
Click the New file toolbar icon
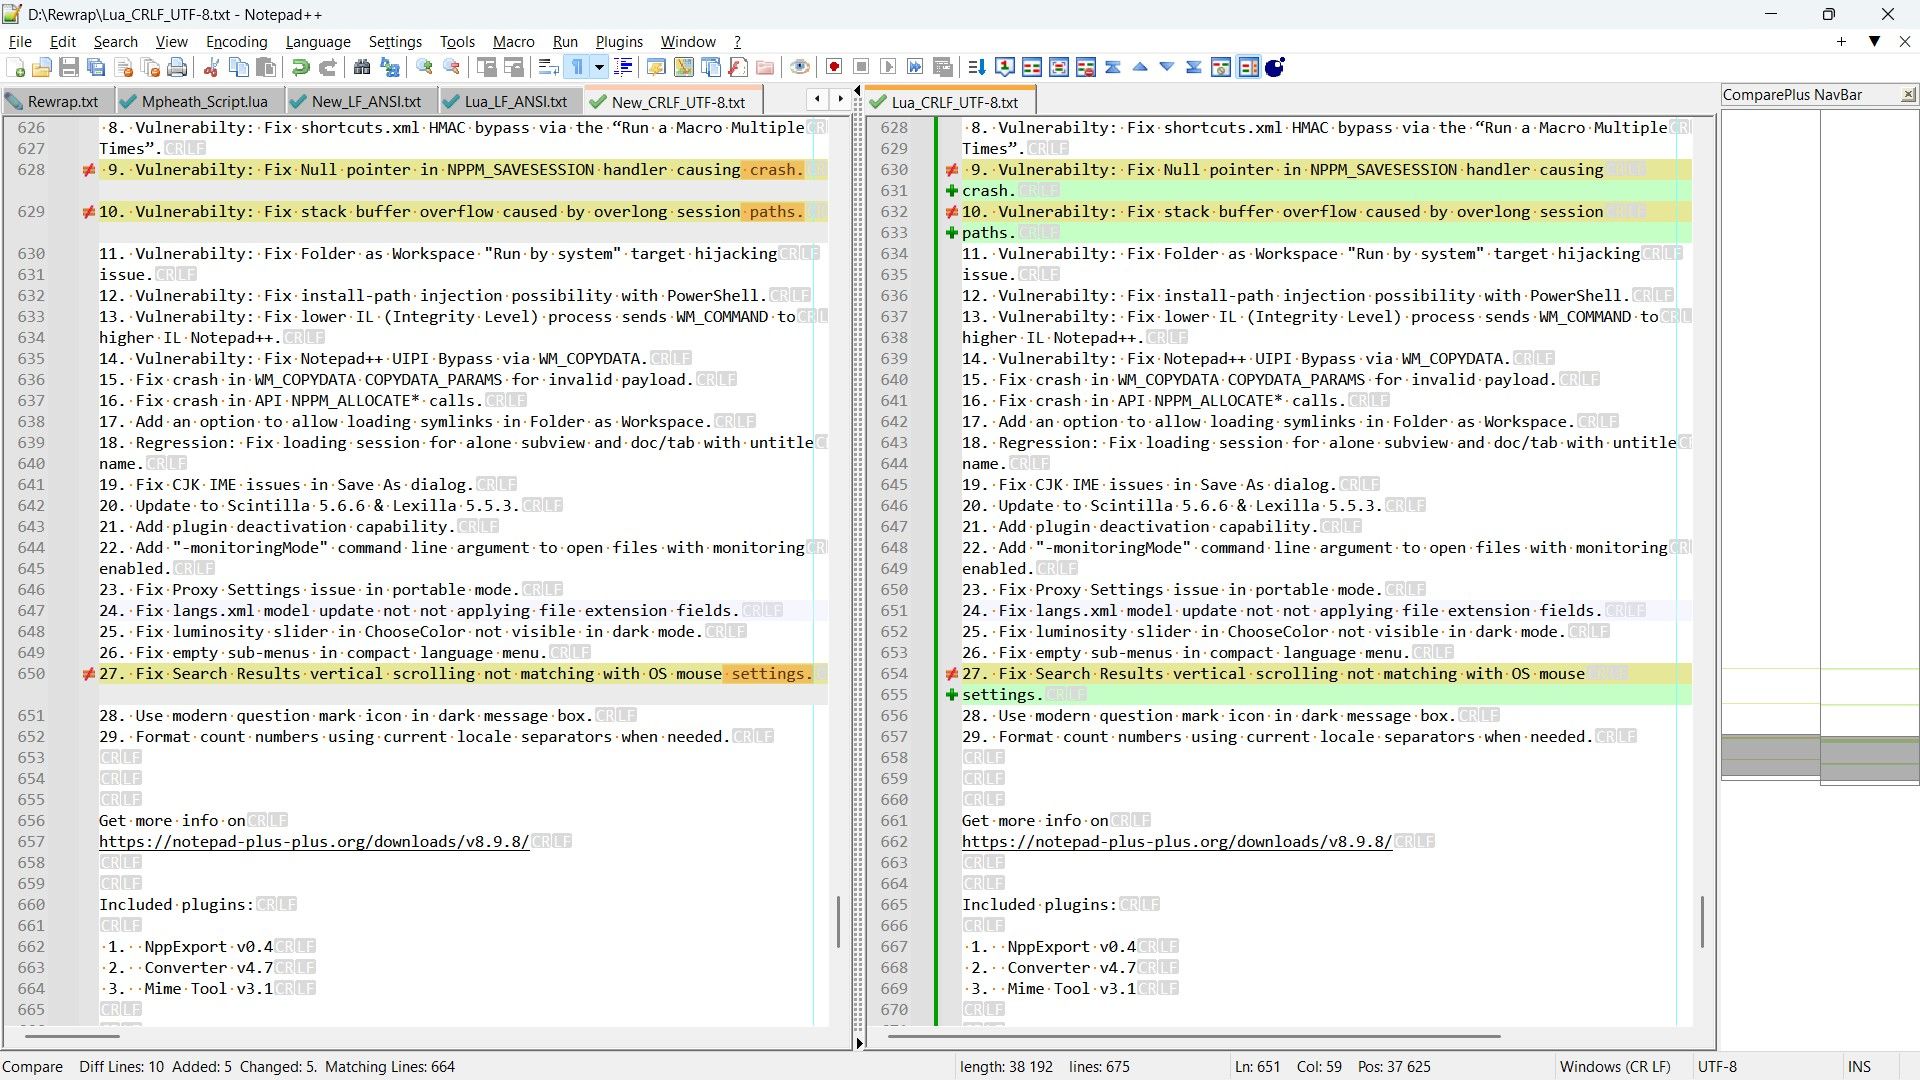(15, 68)
